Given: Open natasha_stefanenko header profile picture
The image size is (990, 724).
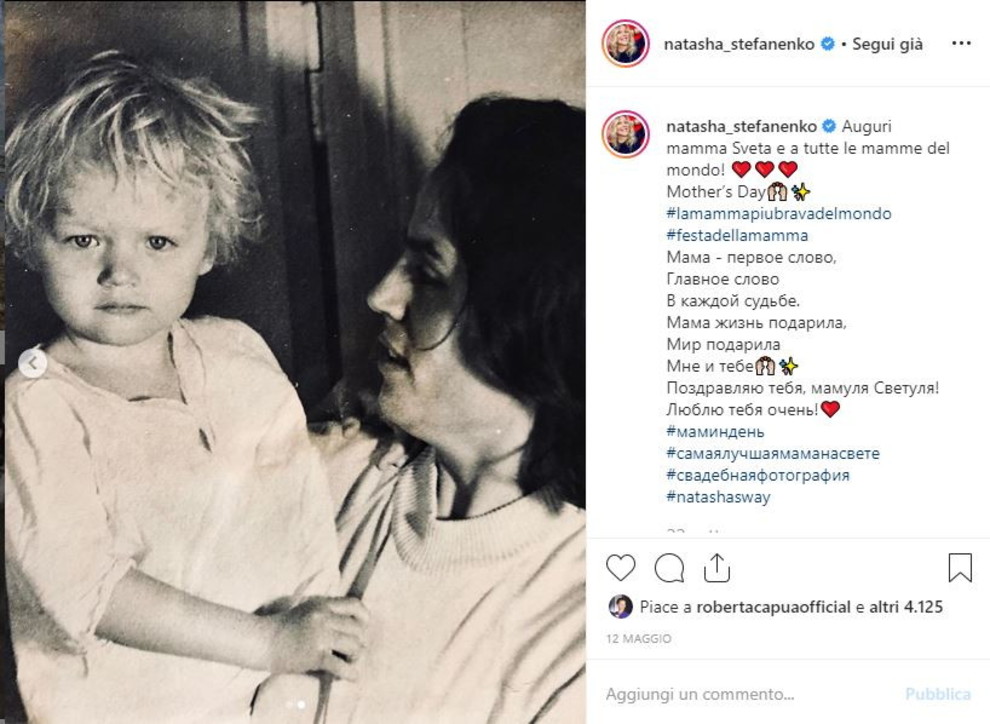Looking at the screenshot, I should (625, 43).
